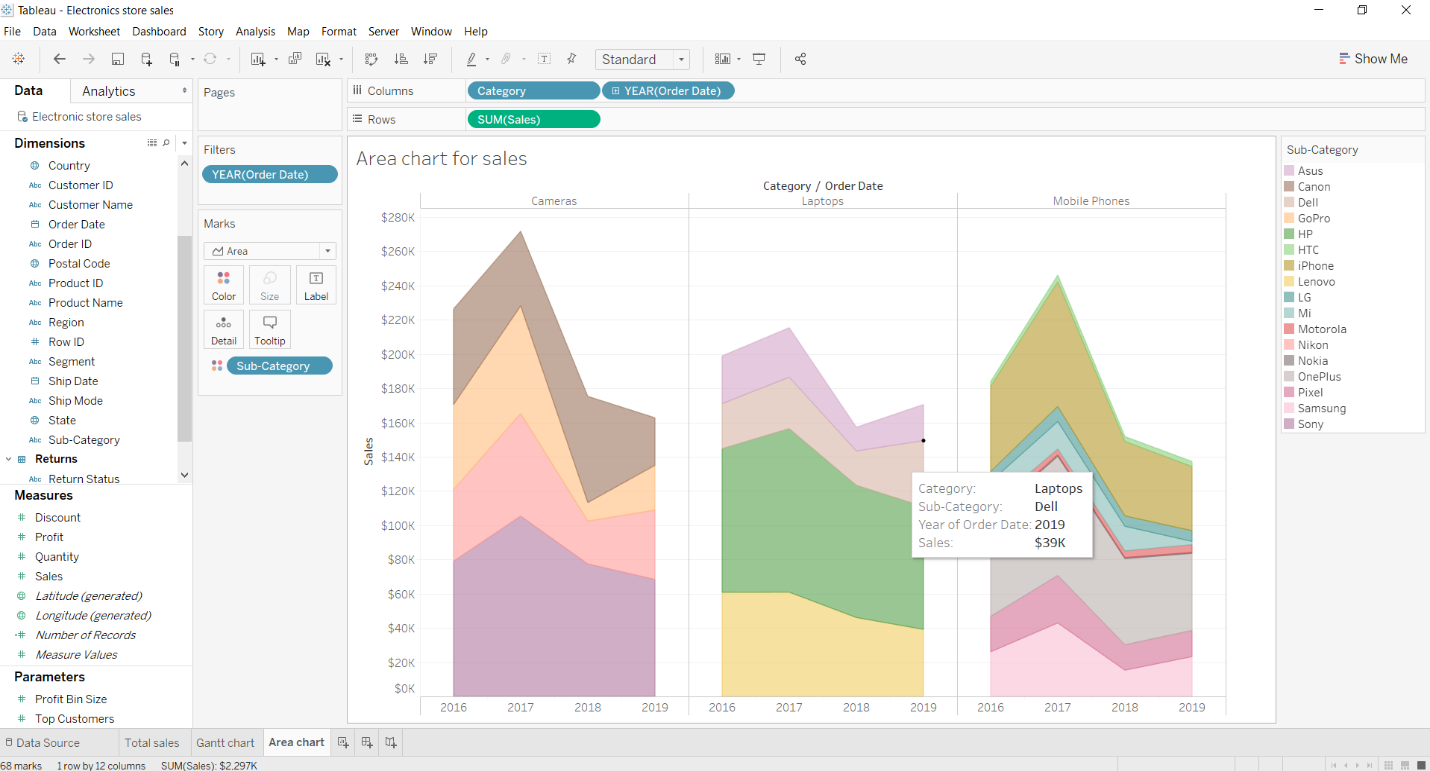This screenshot has height=771, width=1430.
Task: Sort ascending using the toolbar icon
Action: click(401, 59)
